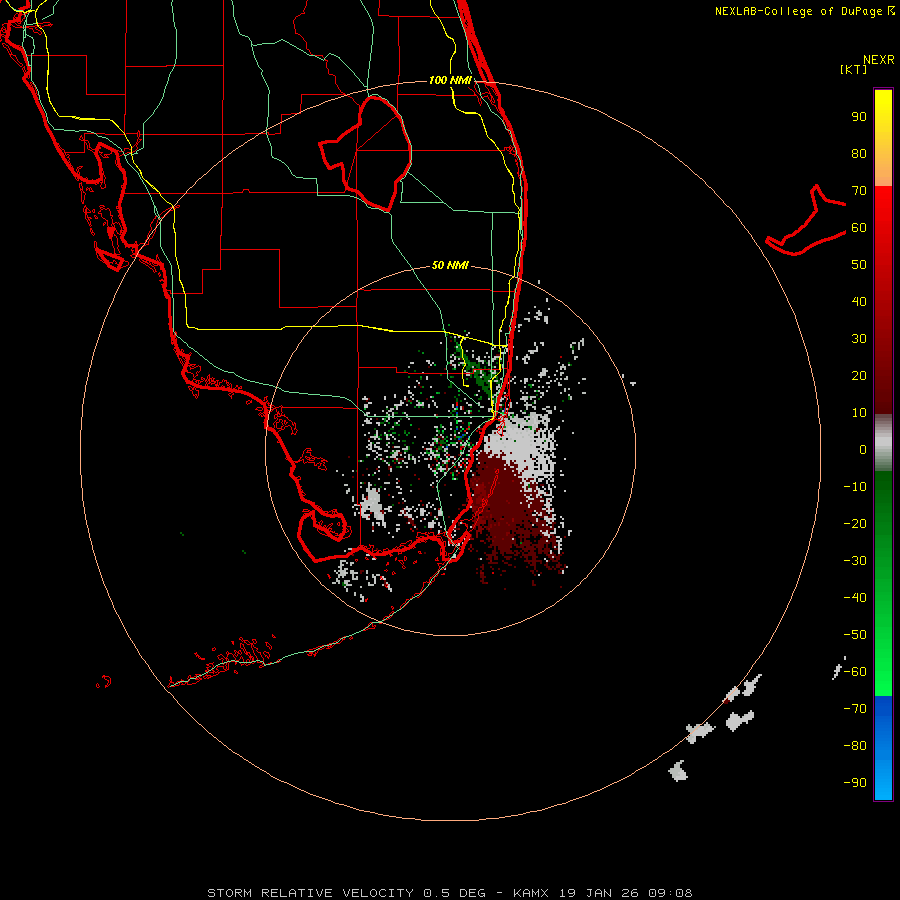Click the -40 value on velocity scale
The width and height of the screenshot is (900, 900).
click(x=855, y=598)
